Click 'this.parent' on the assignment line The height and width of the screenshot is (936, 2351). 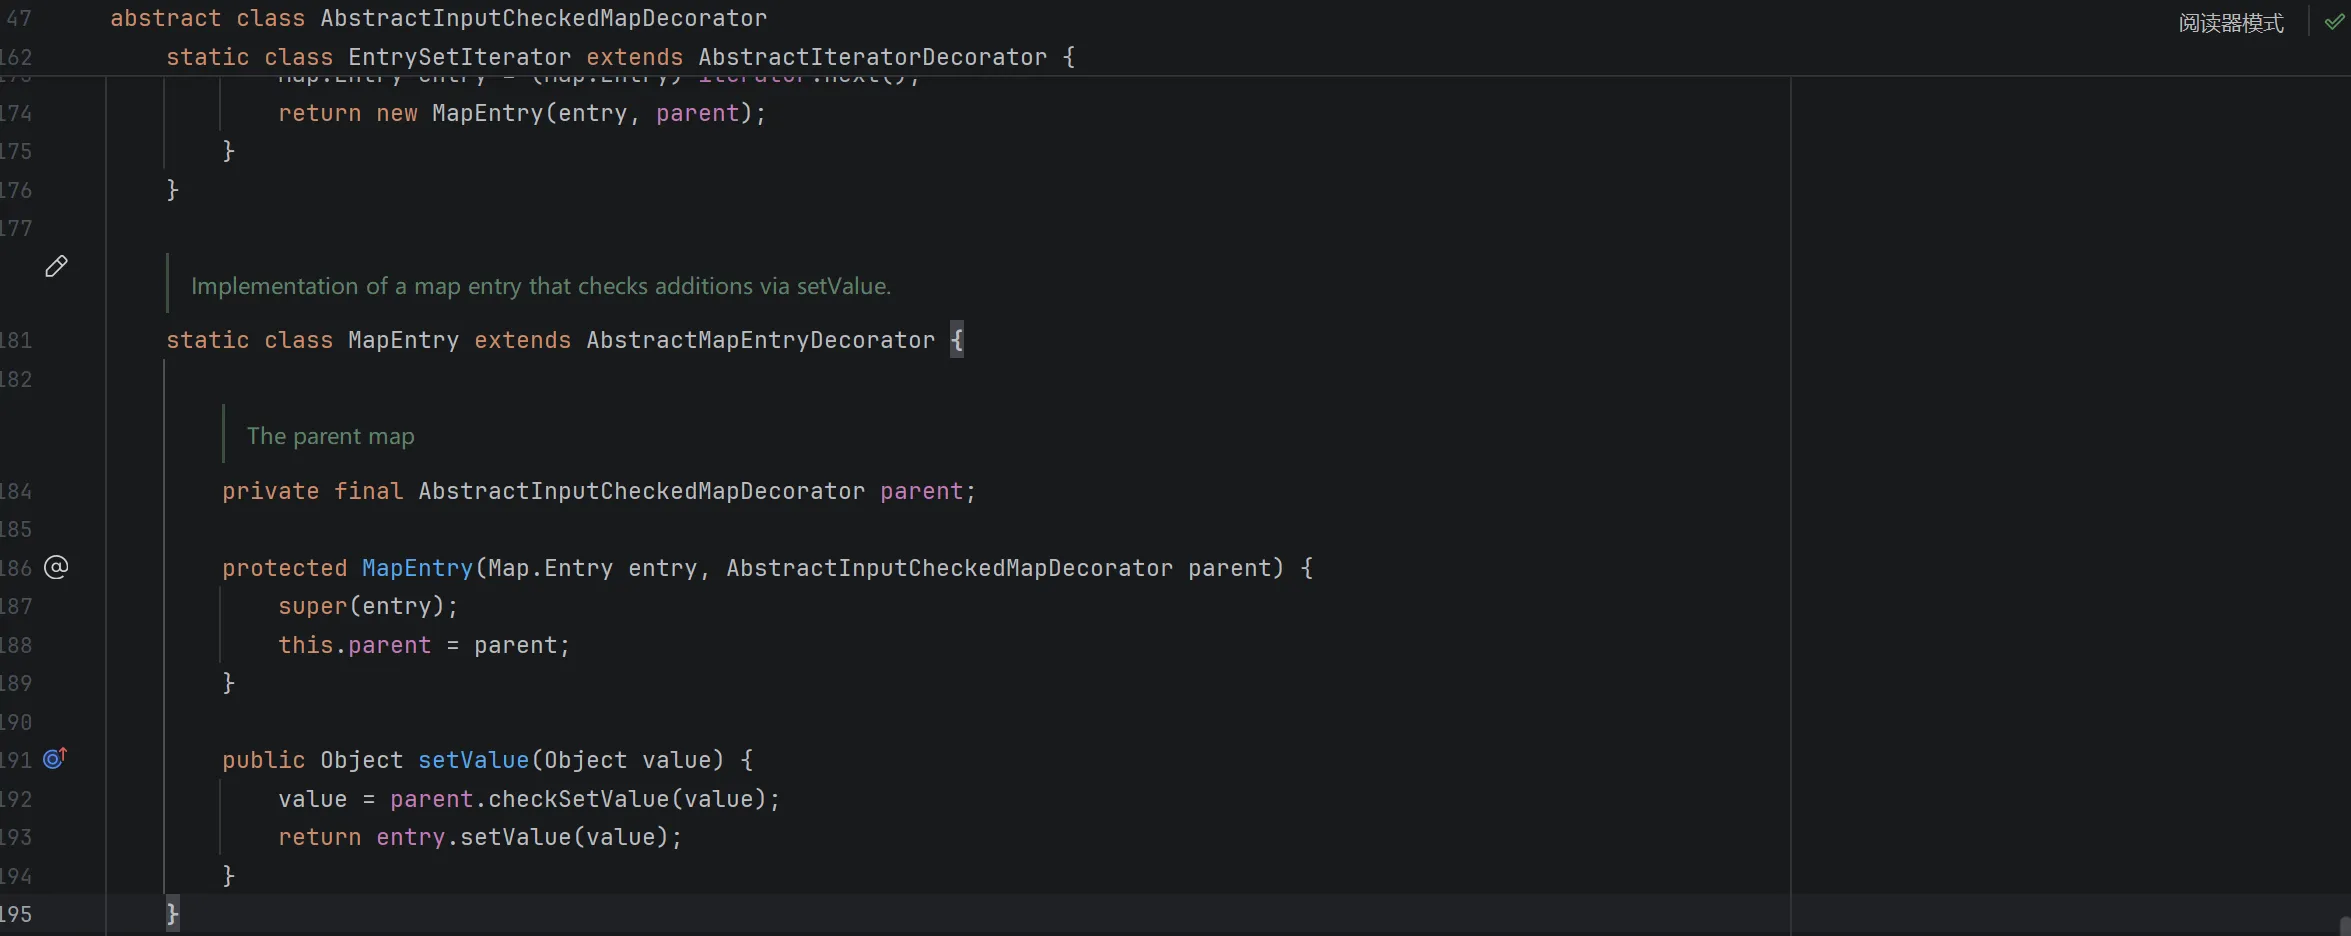coord(354,645)
